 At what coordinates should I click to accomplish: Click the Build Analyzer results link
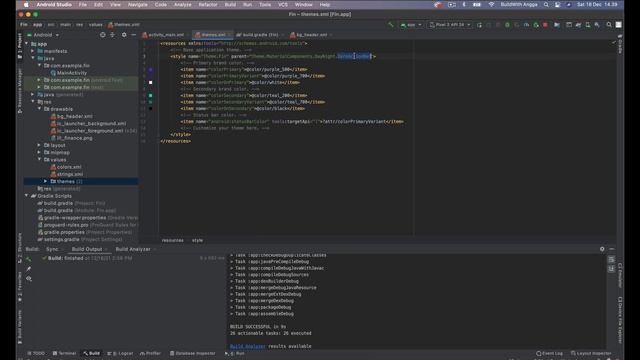click(247, 346)
